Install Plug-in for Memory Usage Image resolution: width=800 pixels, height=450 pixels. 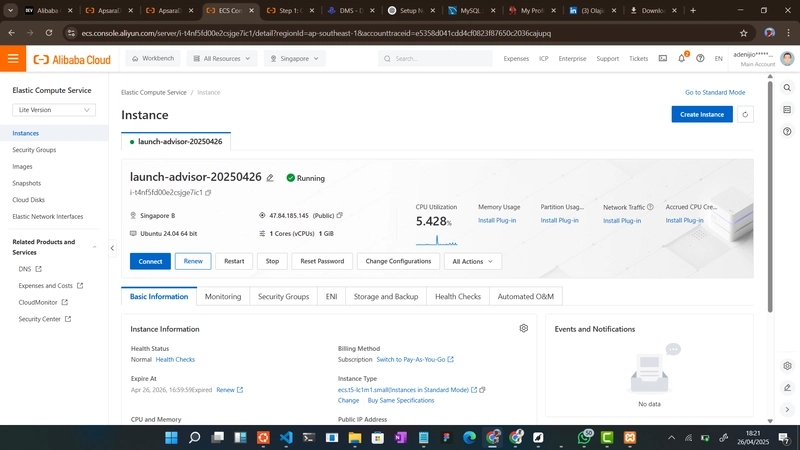tap(497, 220)
